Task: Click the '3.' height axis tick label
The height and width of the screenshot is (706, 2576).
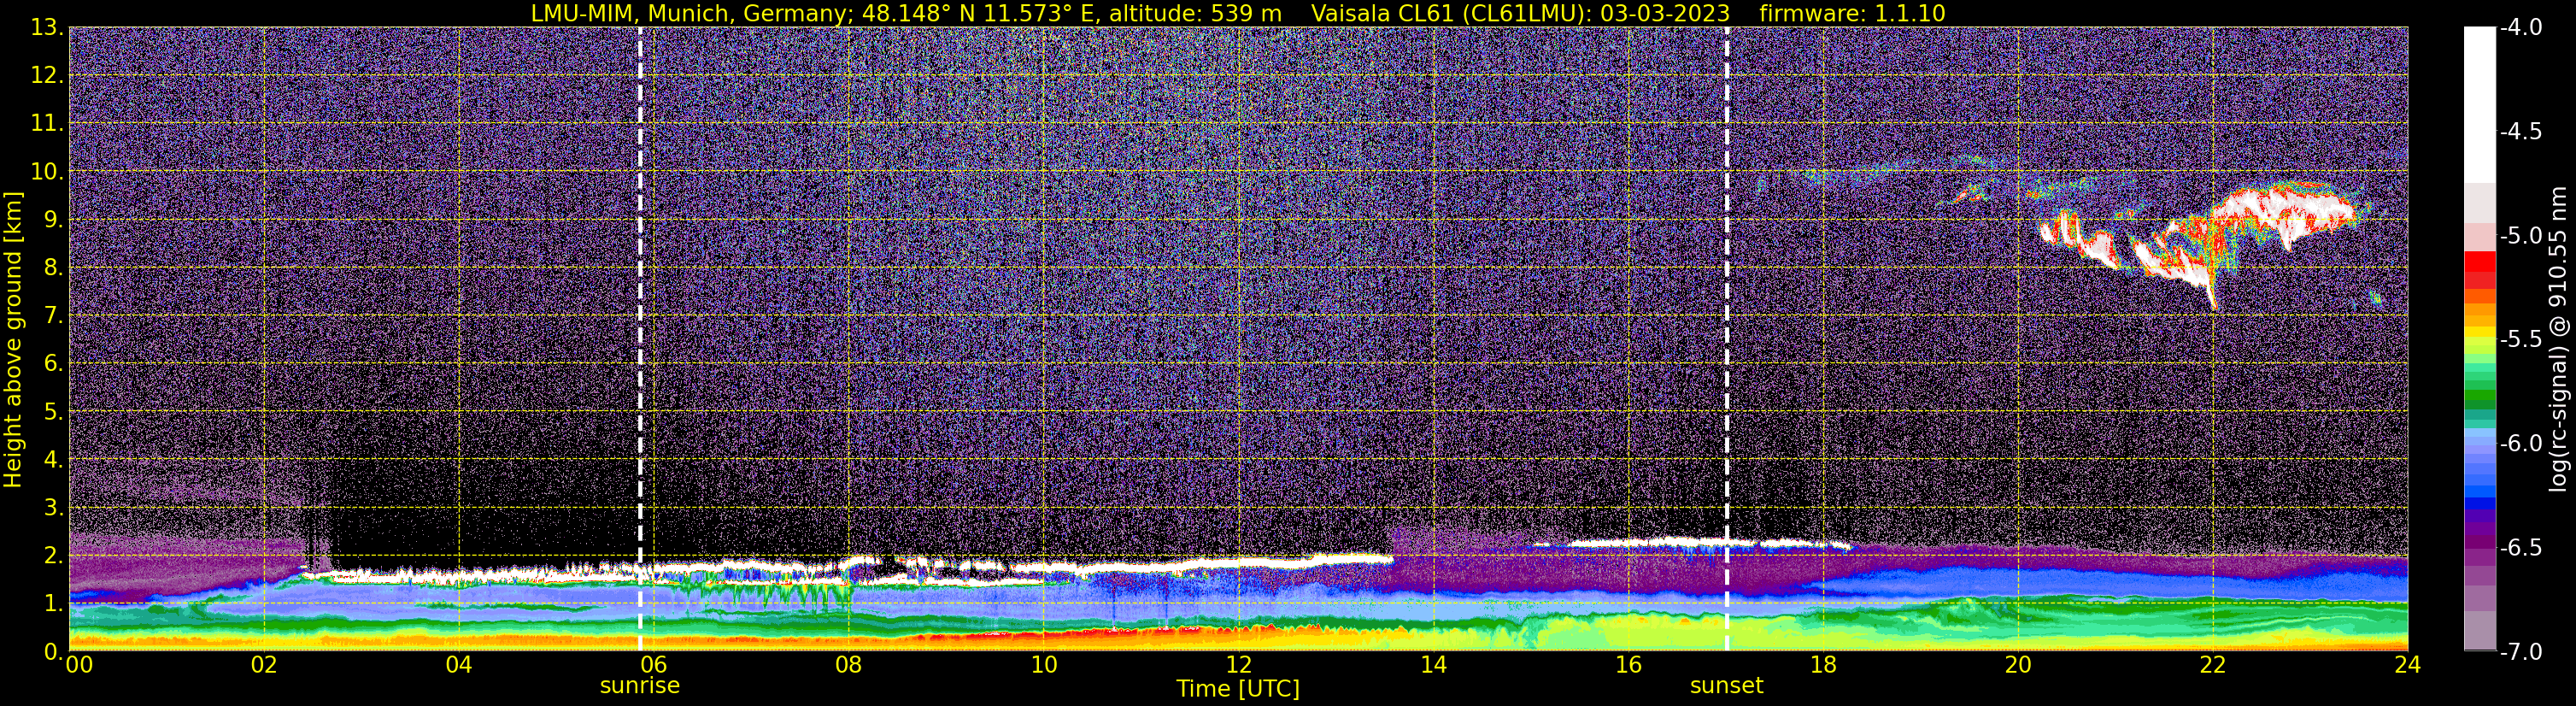Action: tap(54, 508)
